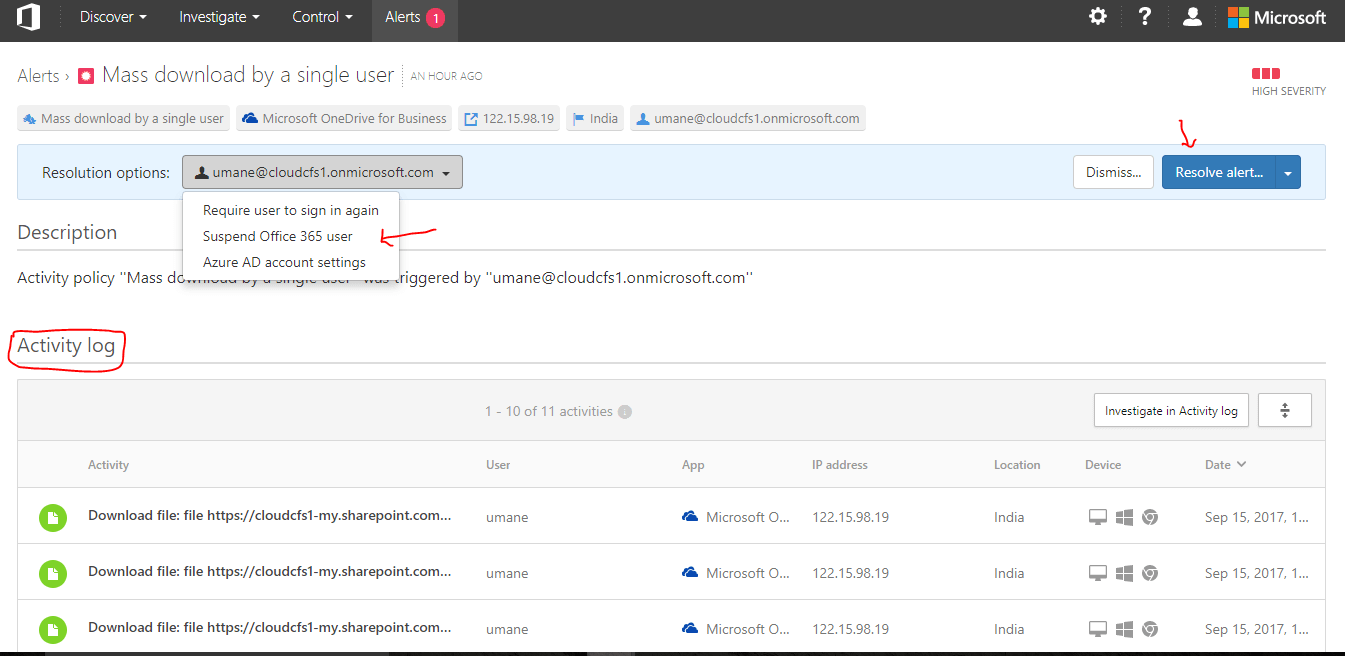Click third row's OneDrive cloud icon

point(690,629)
